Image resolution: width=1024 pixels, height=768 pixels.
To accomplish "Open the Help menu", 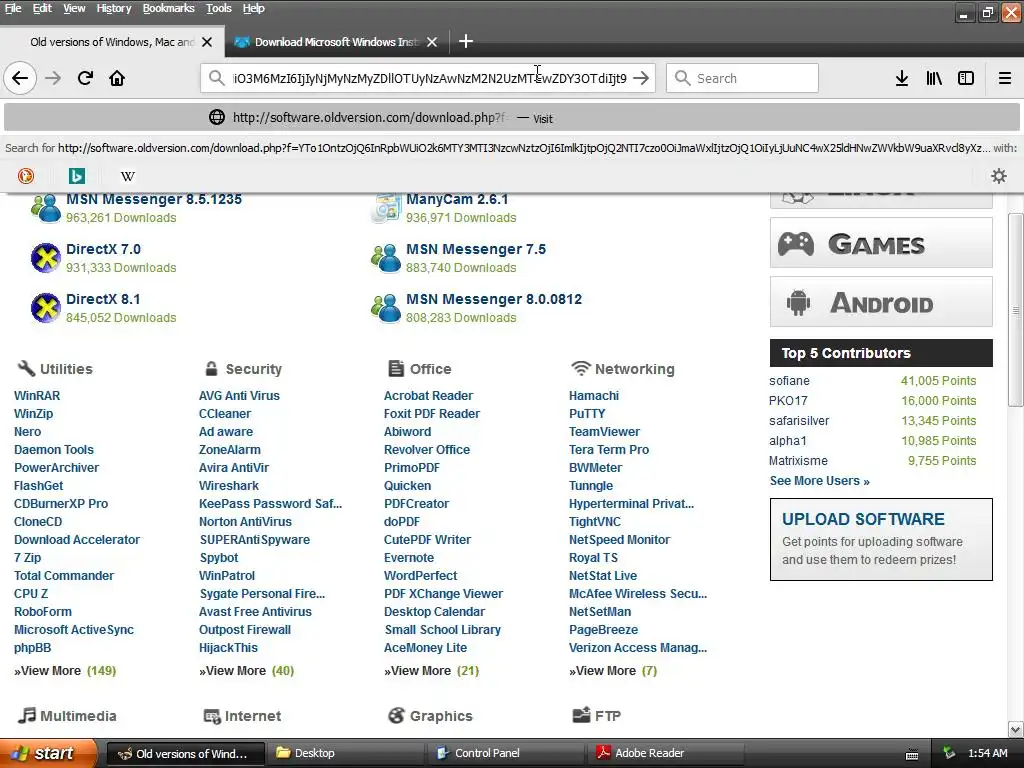I will click(x=253, y=8).
